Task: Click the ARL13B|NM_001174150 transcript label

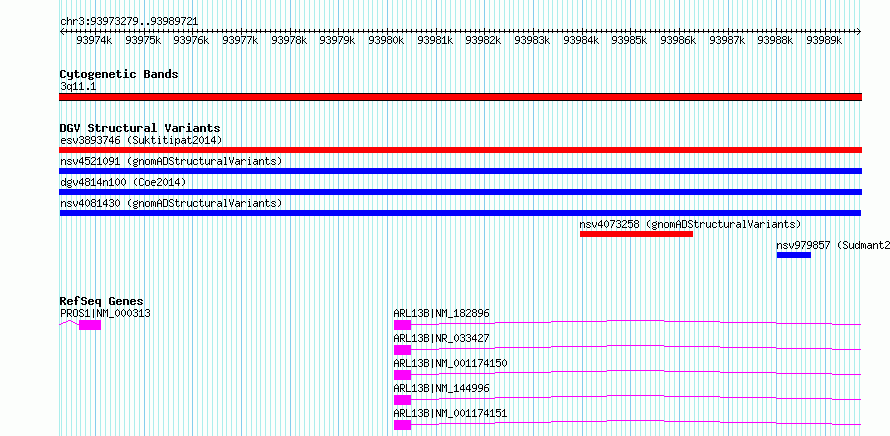Action: (x=450, y=363)
